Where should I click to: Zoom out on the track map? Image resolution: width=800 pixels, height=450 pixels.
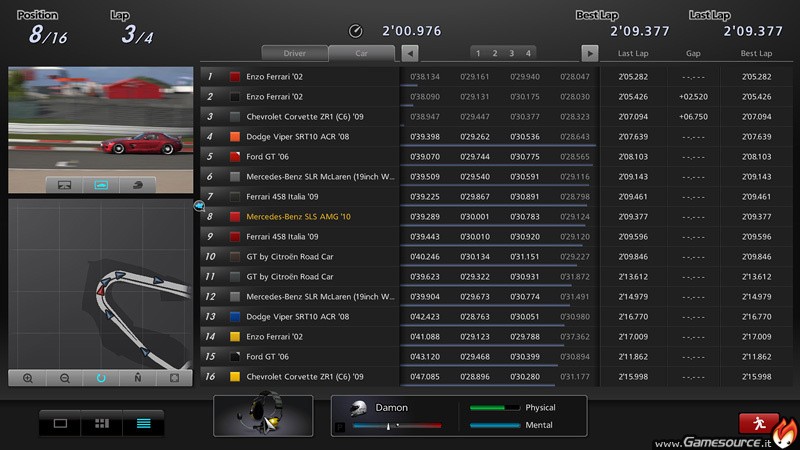tap(65, 378)
